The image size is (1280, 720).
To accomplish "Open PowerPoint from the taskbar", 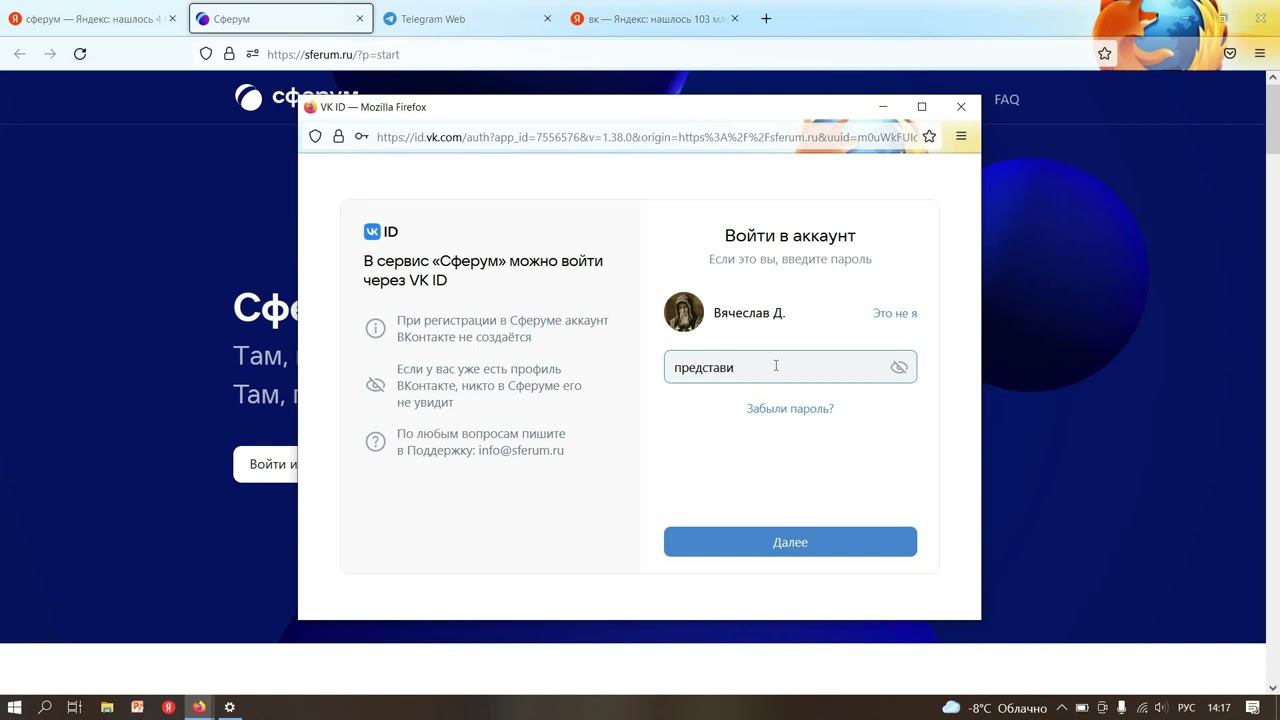I will point(137,707).
